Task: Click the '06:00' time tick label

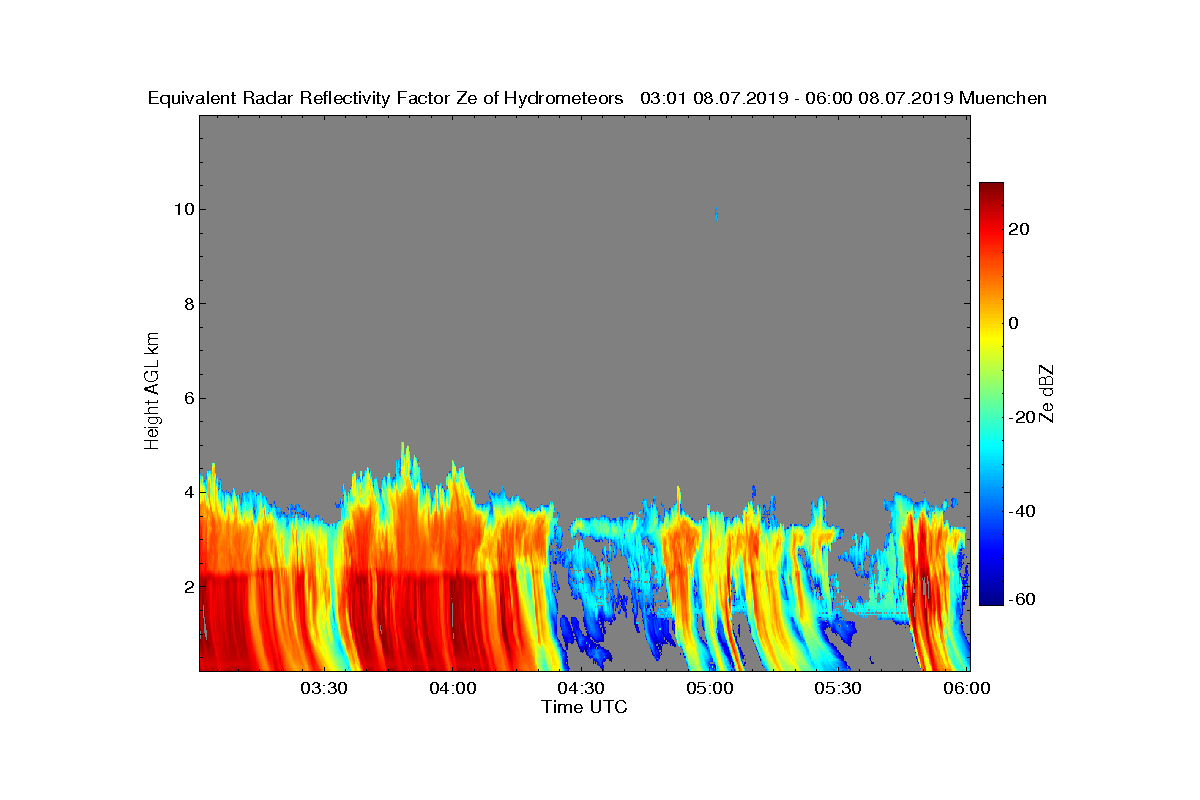Action: (967, 689)
